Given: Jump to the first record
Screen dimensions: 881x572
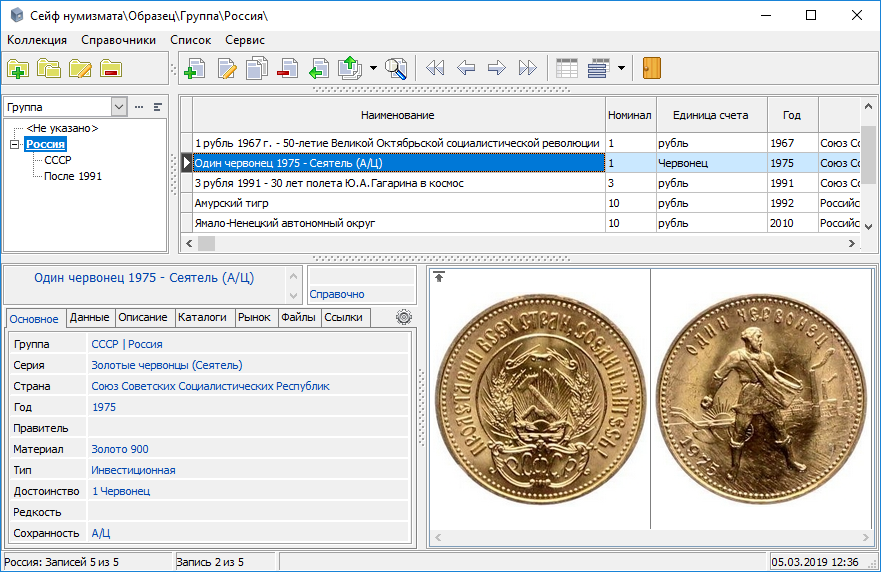Looking at the screenshot, I should pyautogui.click(x=435, y=68).
